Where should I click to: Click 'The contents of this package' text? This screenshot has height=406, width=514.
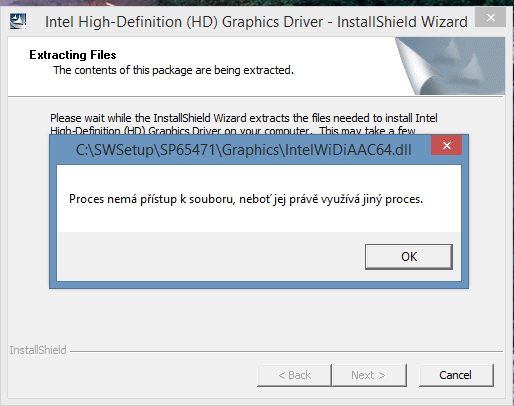tap(173, 70)
